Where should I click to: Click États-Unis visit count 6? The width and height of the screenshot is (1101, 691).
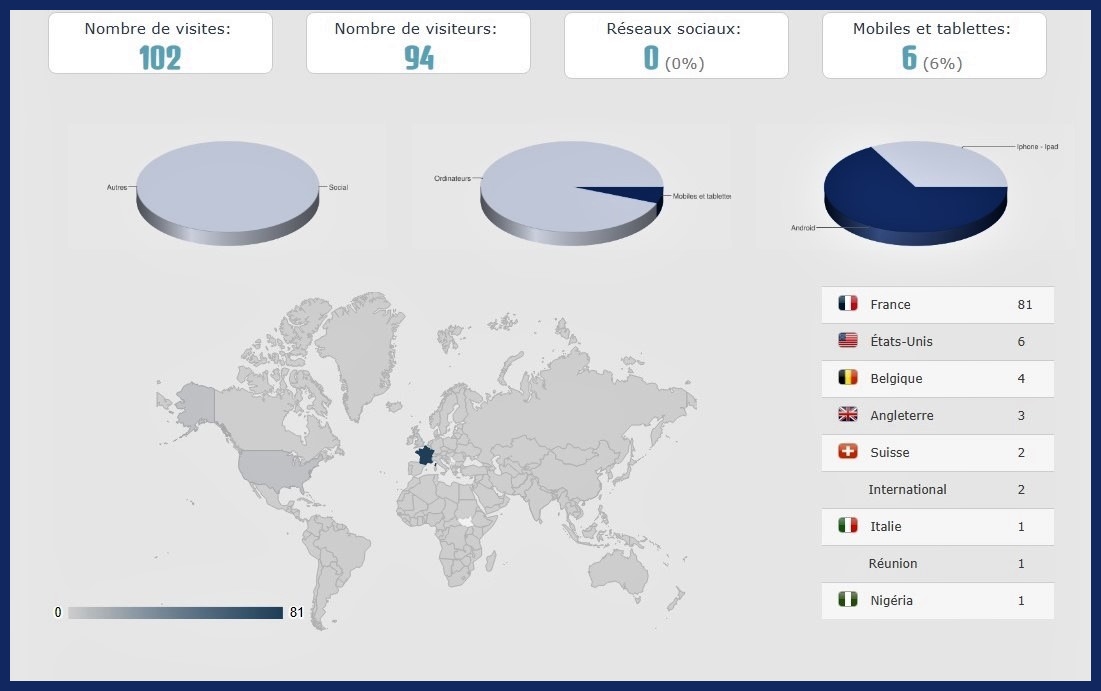(x=1021, y=341)
